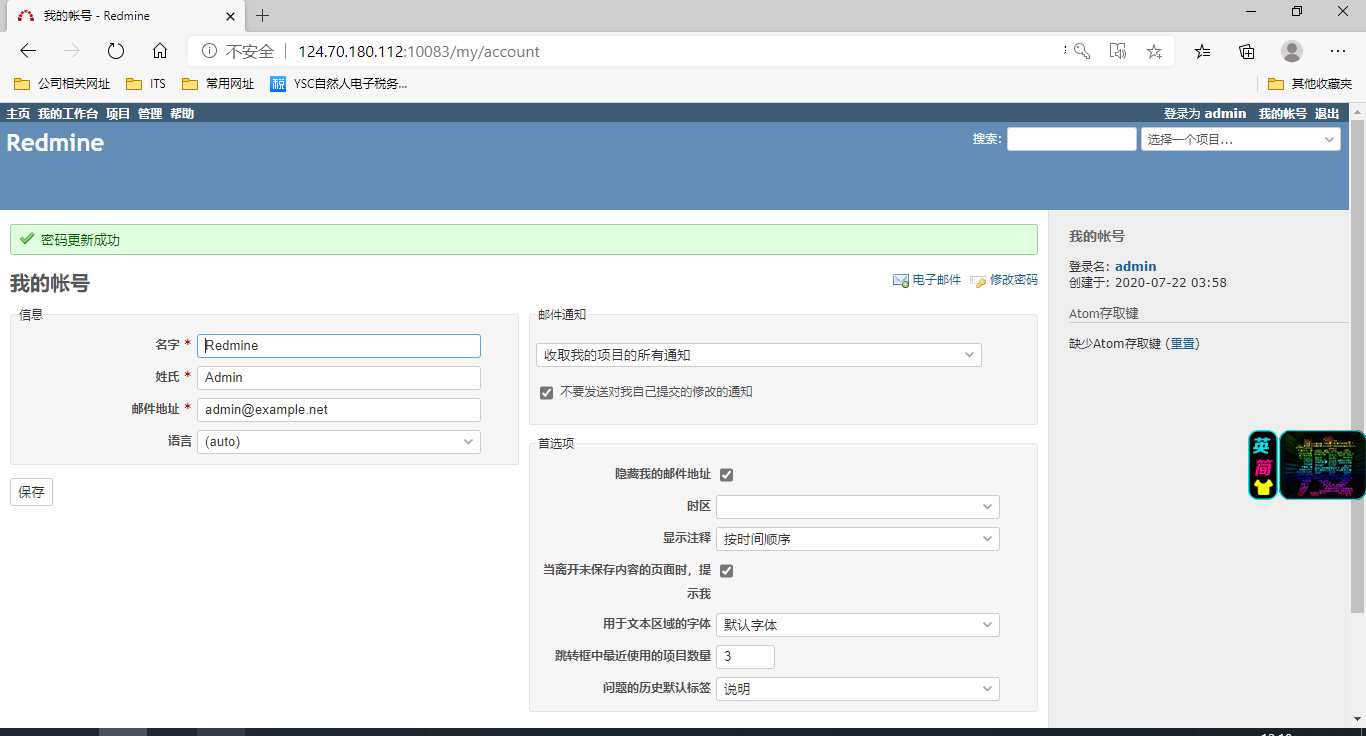The image size is (1366, 736).
Task: Open saved passwords key icon
Action: (x=1081, y=51)
